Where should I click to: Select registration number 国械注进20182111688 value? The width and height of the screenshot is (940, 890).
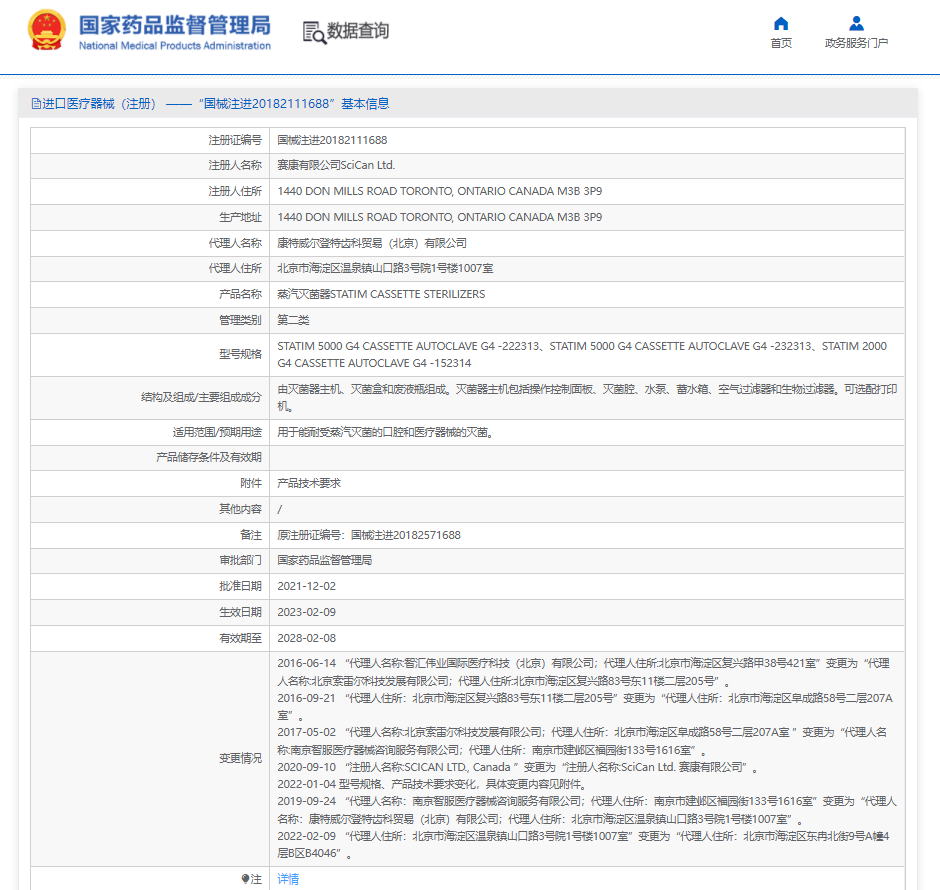332,140
